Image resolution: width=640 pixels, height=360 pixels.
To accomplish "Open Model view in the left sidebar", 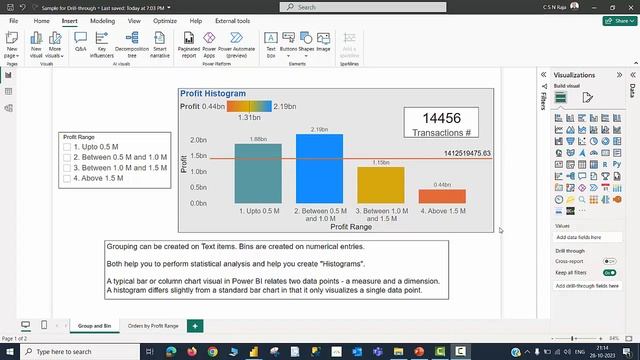I will pos(8,108).
